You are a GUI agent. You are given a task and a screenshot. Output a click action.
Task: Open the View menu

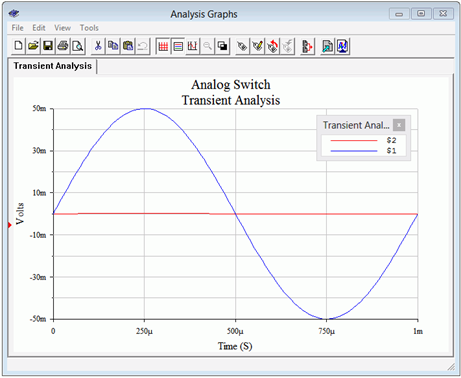tap(62, 28)
